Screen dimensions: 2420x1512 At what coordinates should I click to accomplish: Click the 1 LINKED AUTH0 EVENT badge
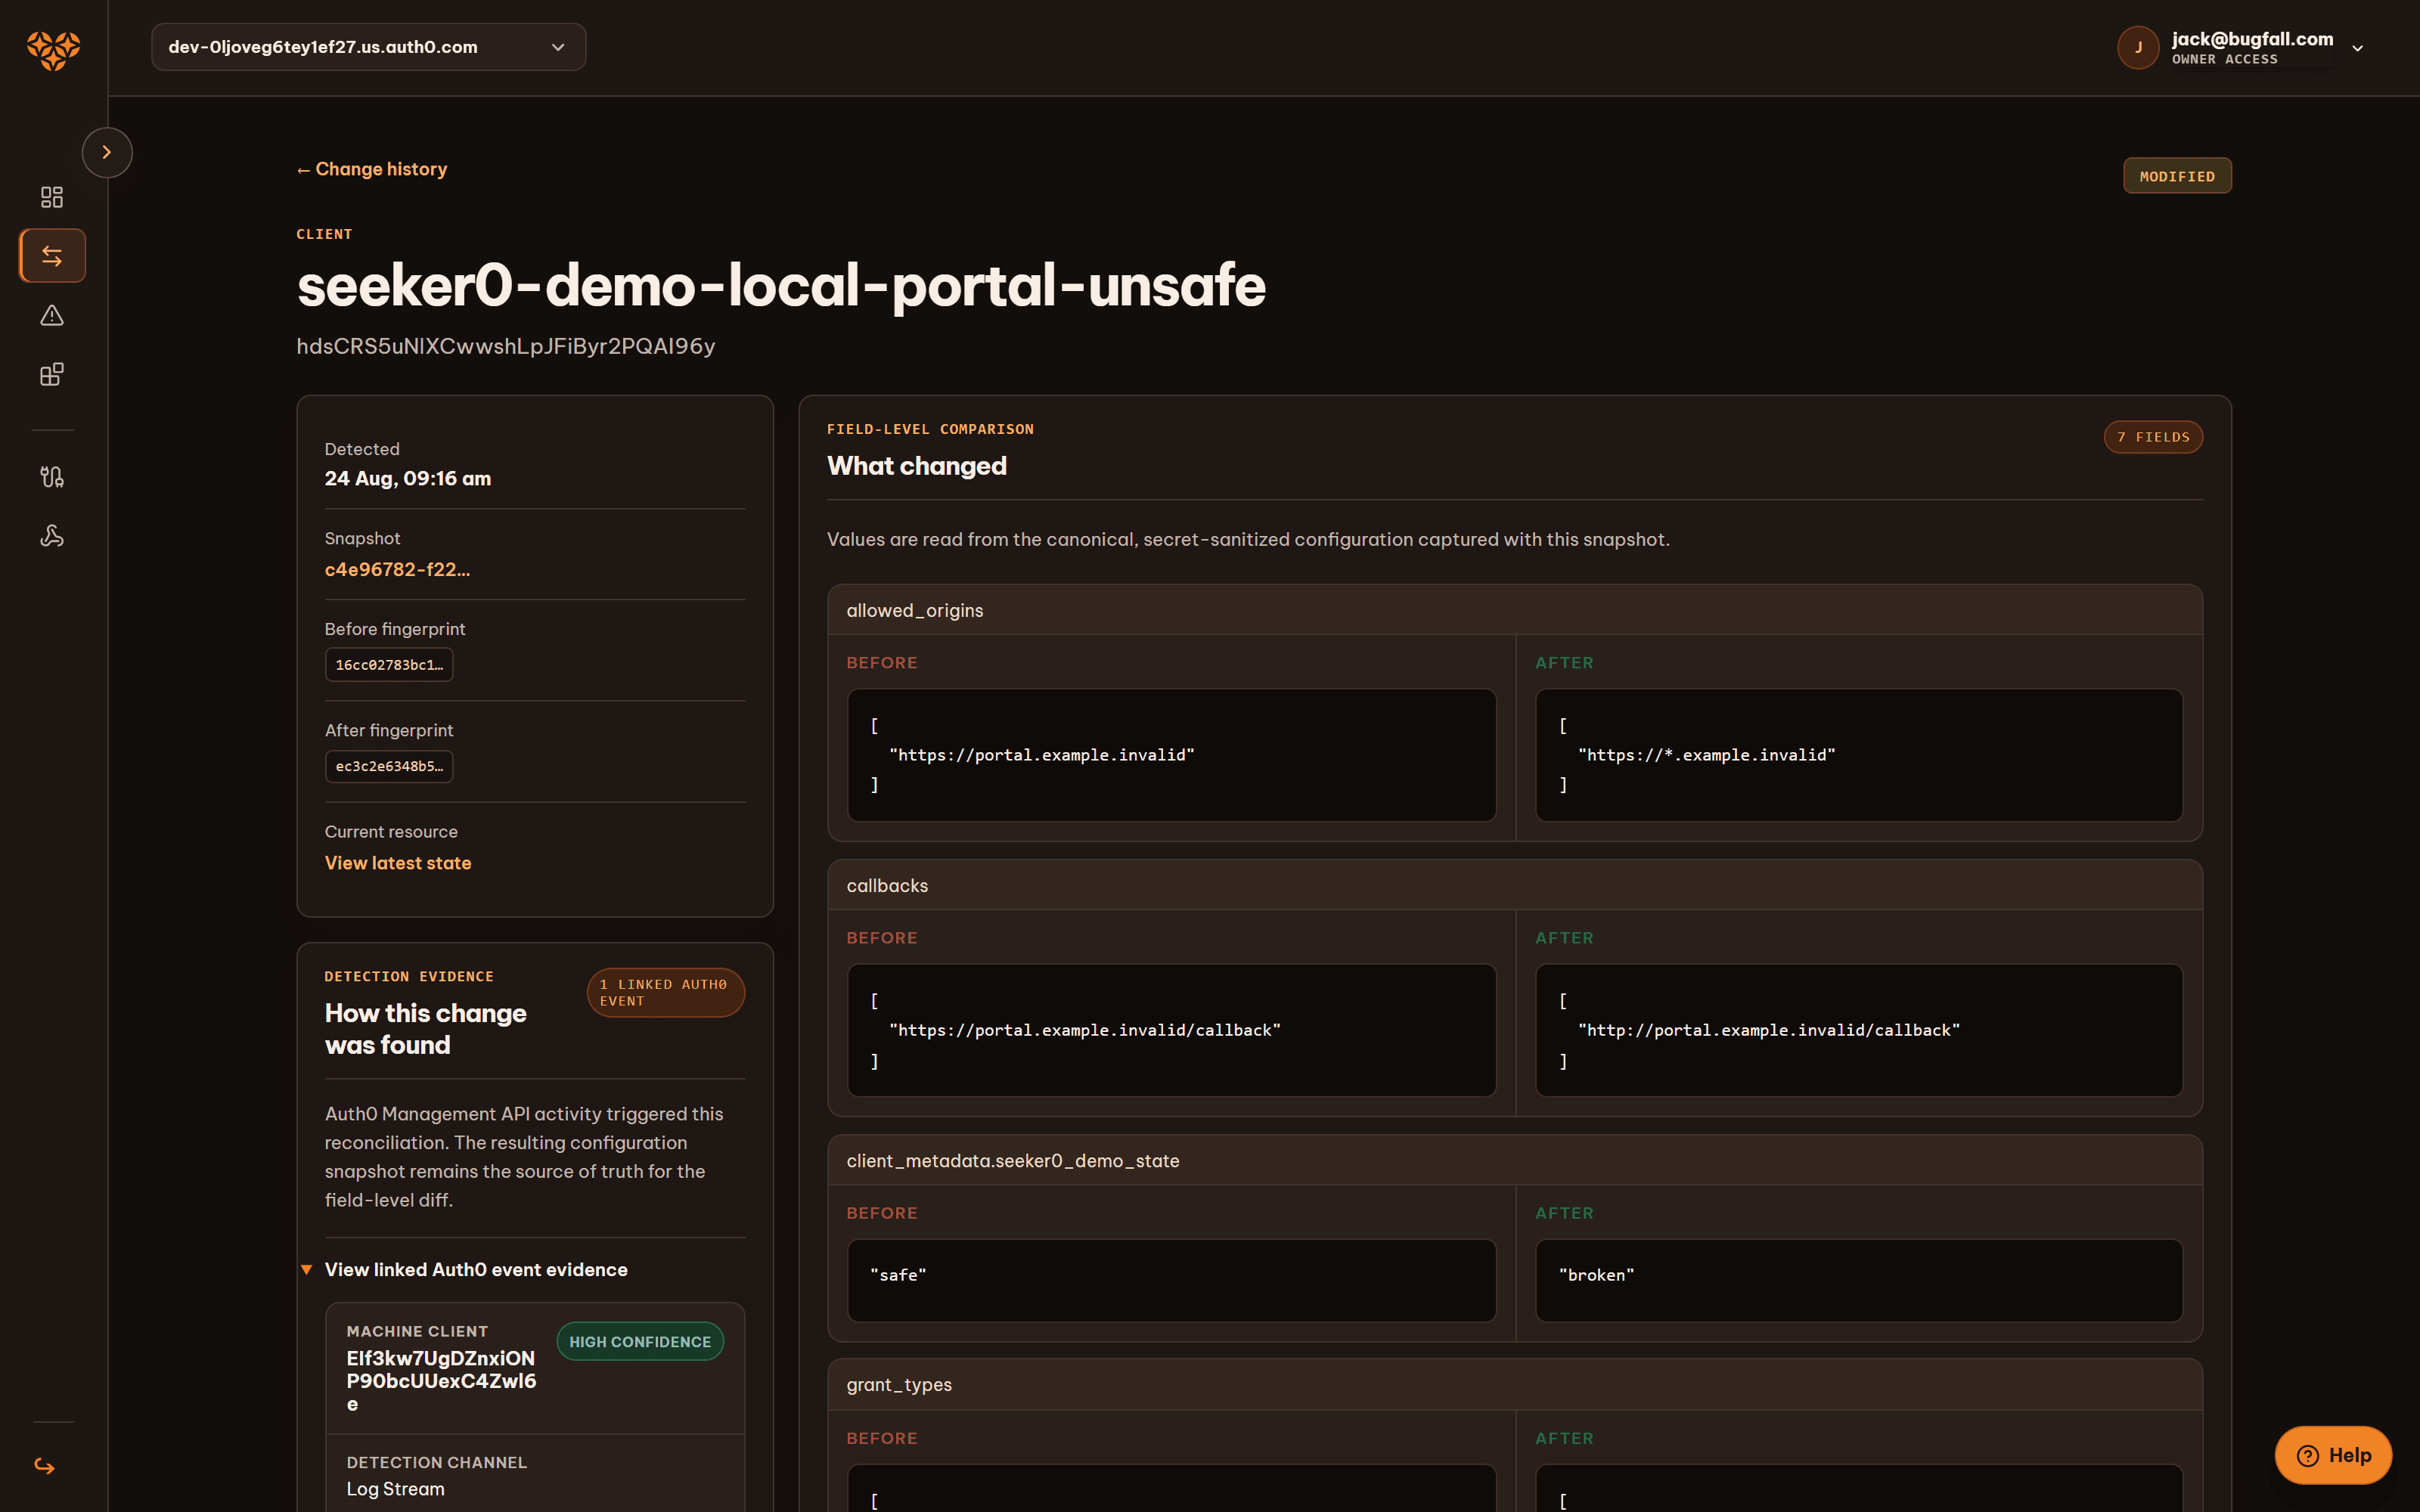pyautogui.click(x=665, y=992)
